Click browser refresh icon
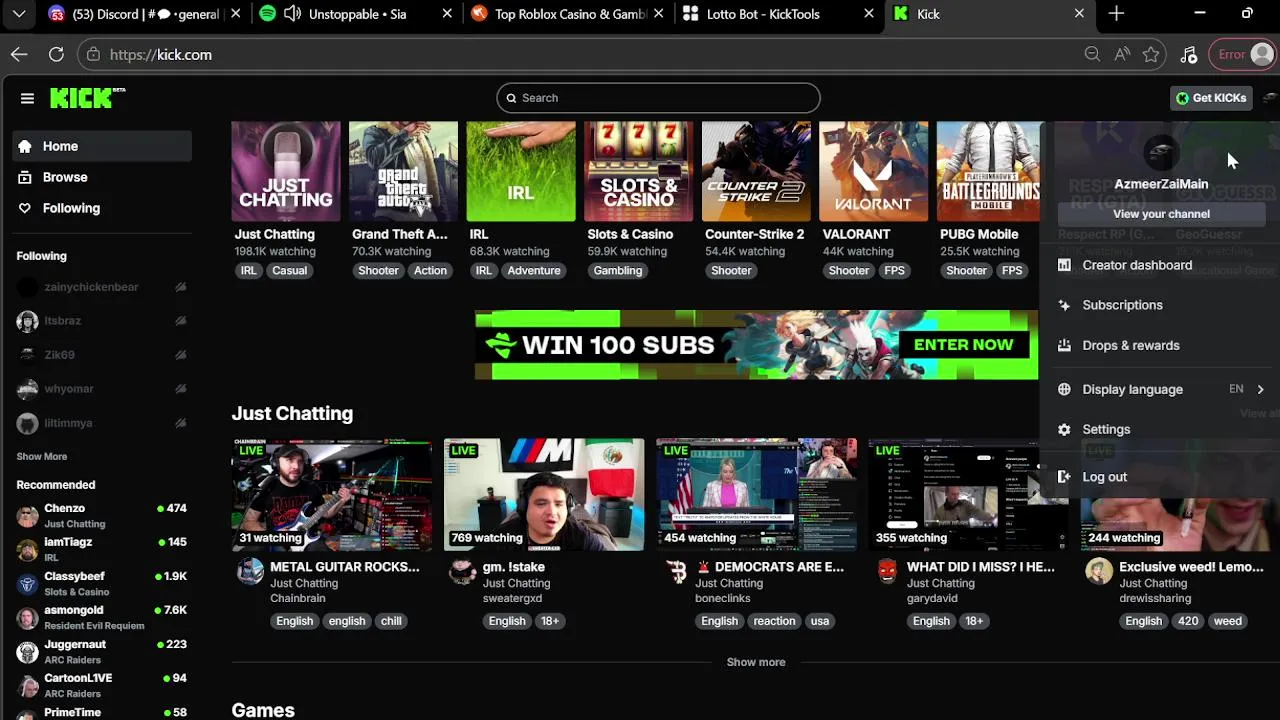The height and width of the screenshot is (720, 1280). pos(56,55)
